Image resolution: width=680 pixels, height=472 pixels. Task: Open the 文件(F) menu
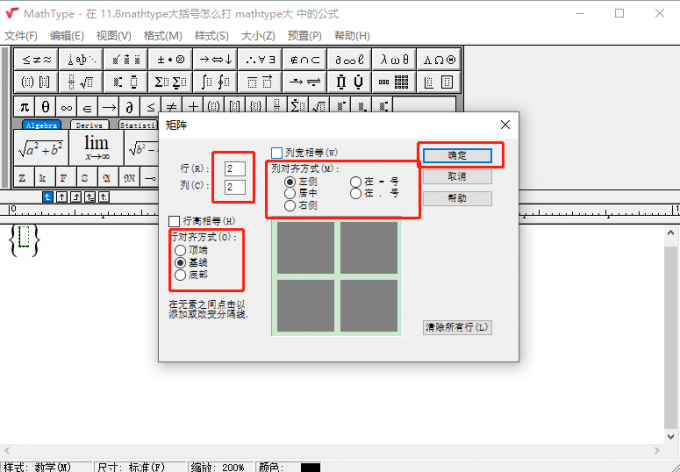(x=21, y=36)
